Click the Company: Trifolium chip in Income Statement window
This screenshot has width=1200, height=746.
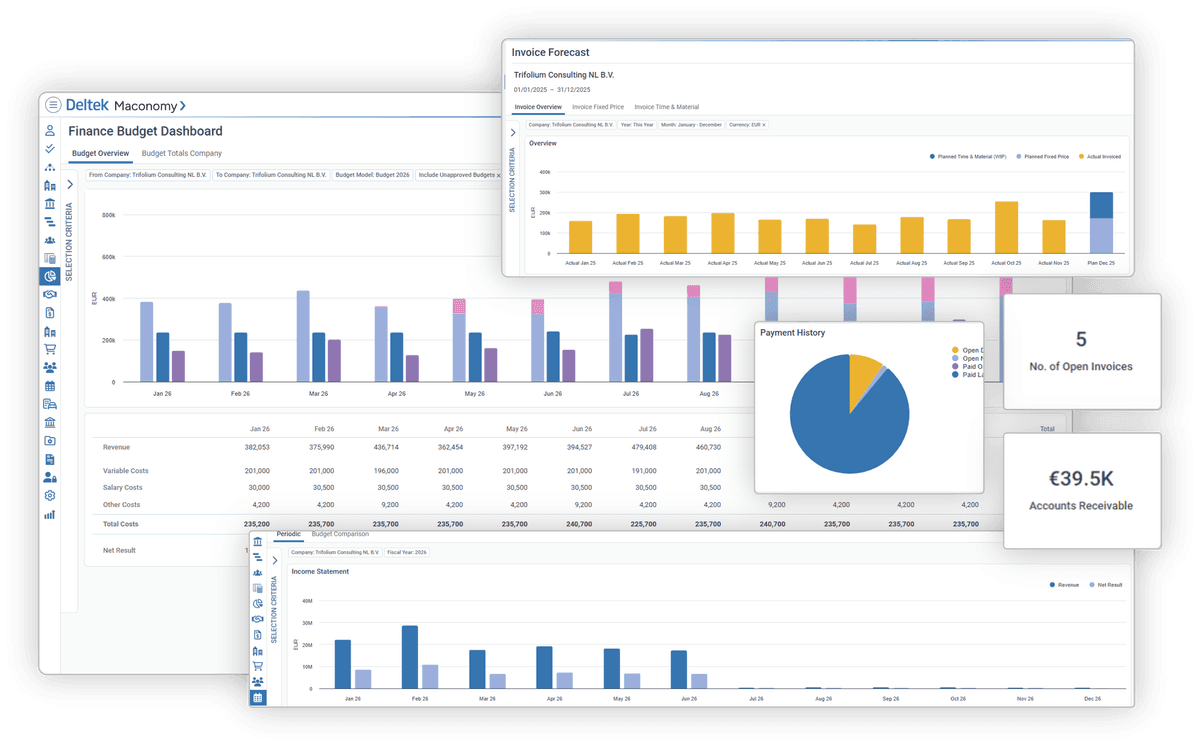[335, 552]
